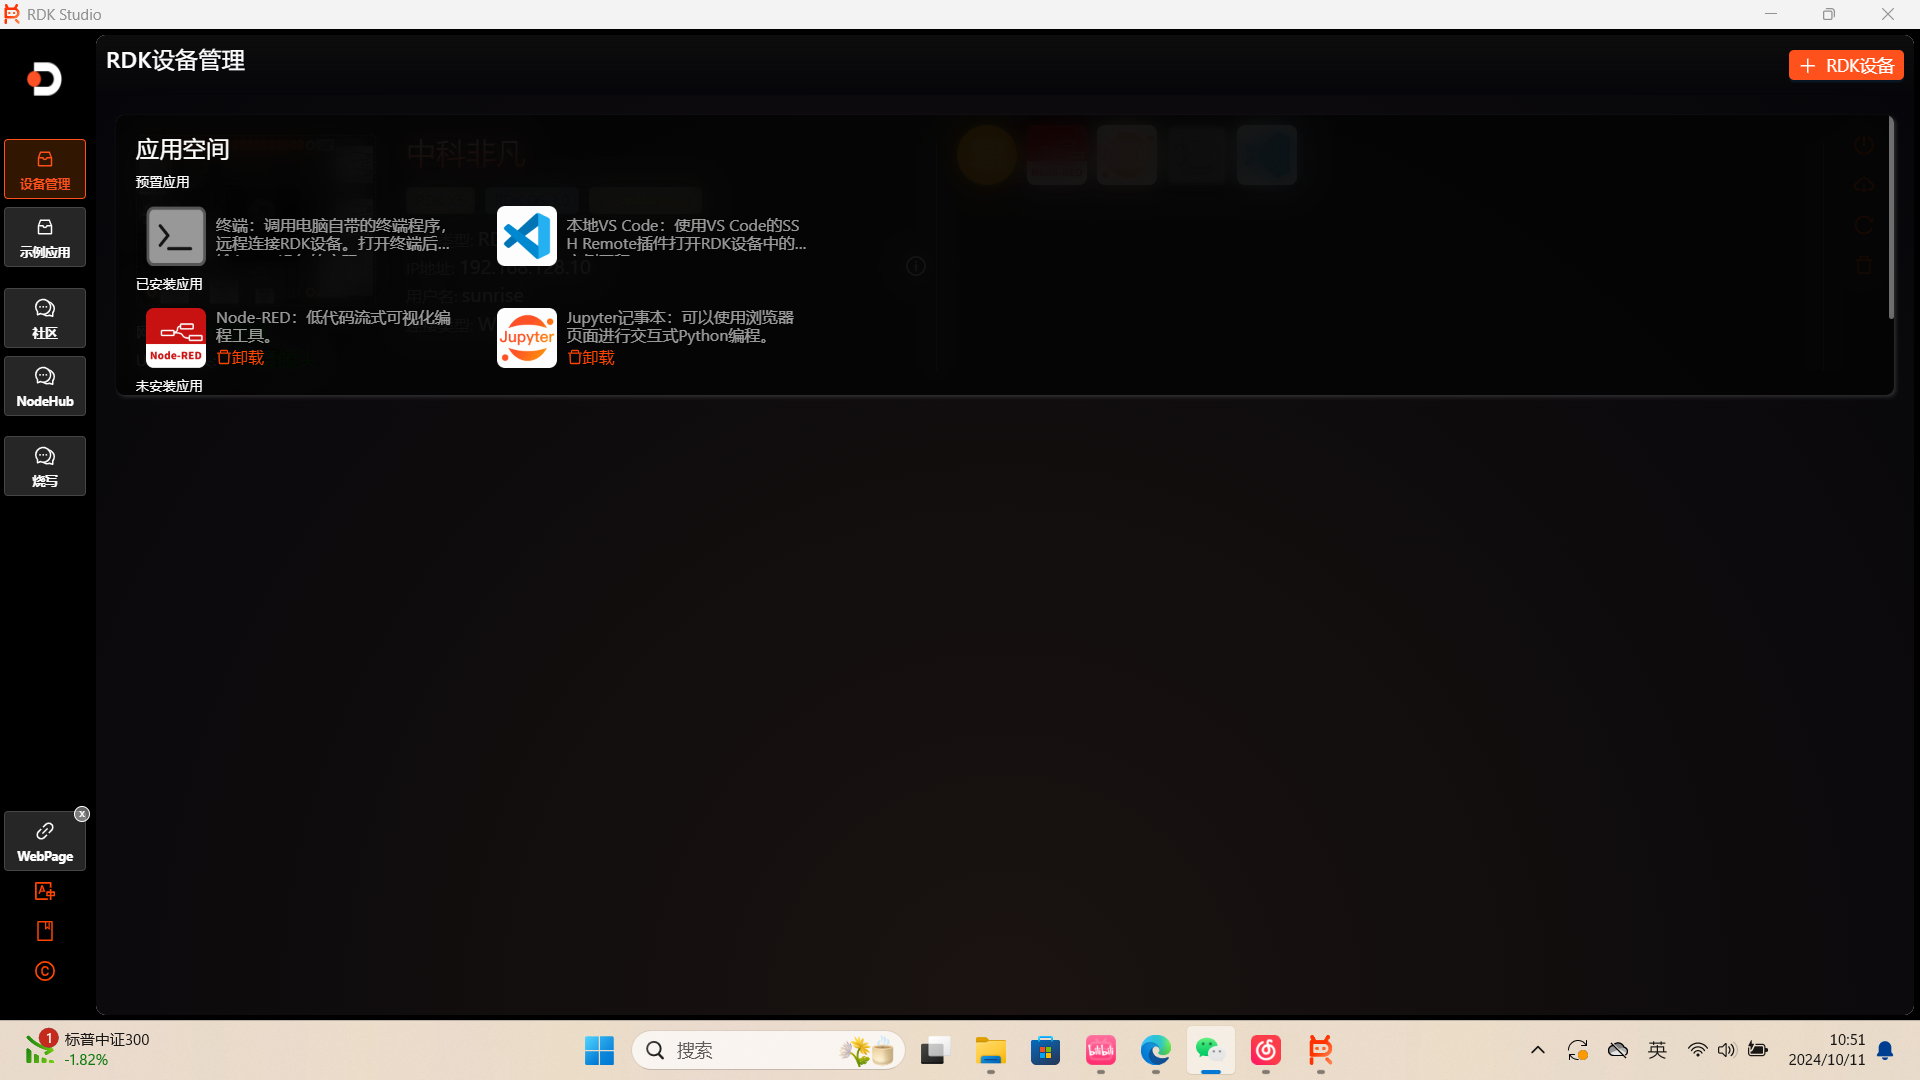
Task: Expand the system tray hidden icons chevron
Action: tap(1538, 1050)
